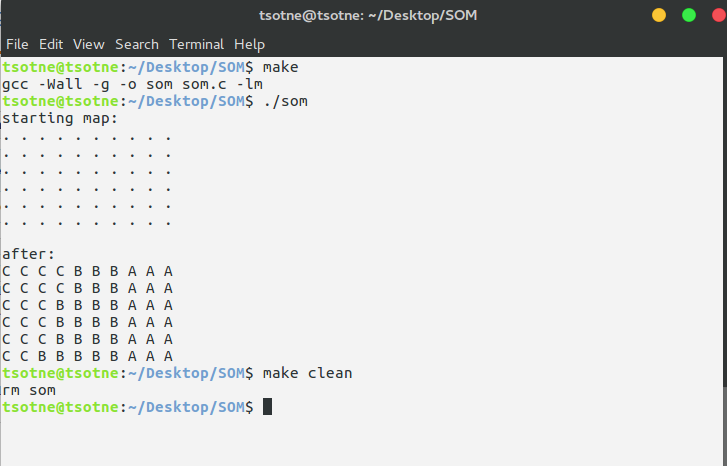Open the File menu

tap(17, 44)
